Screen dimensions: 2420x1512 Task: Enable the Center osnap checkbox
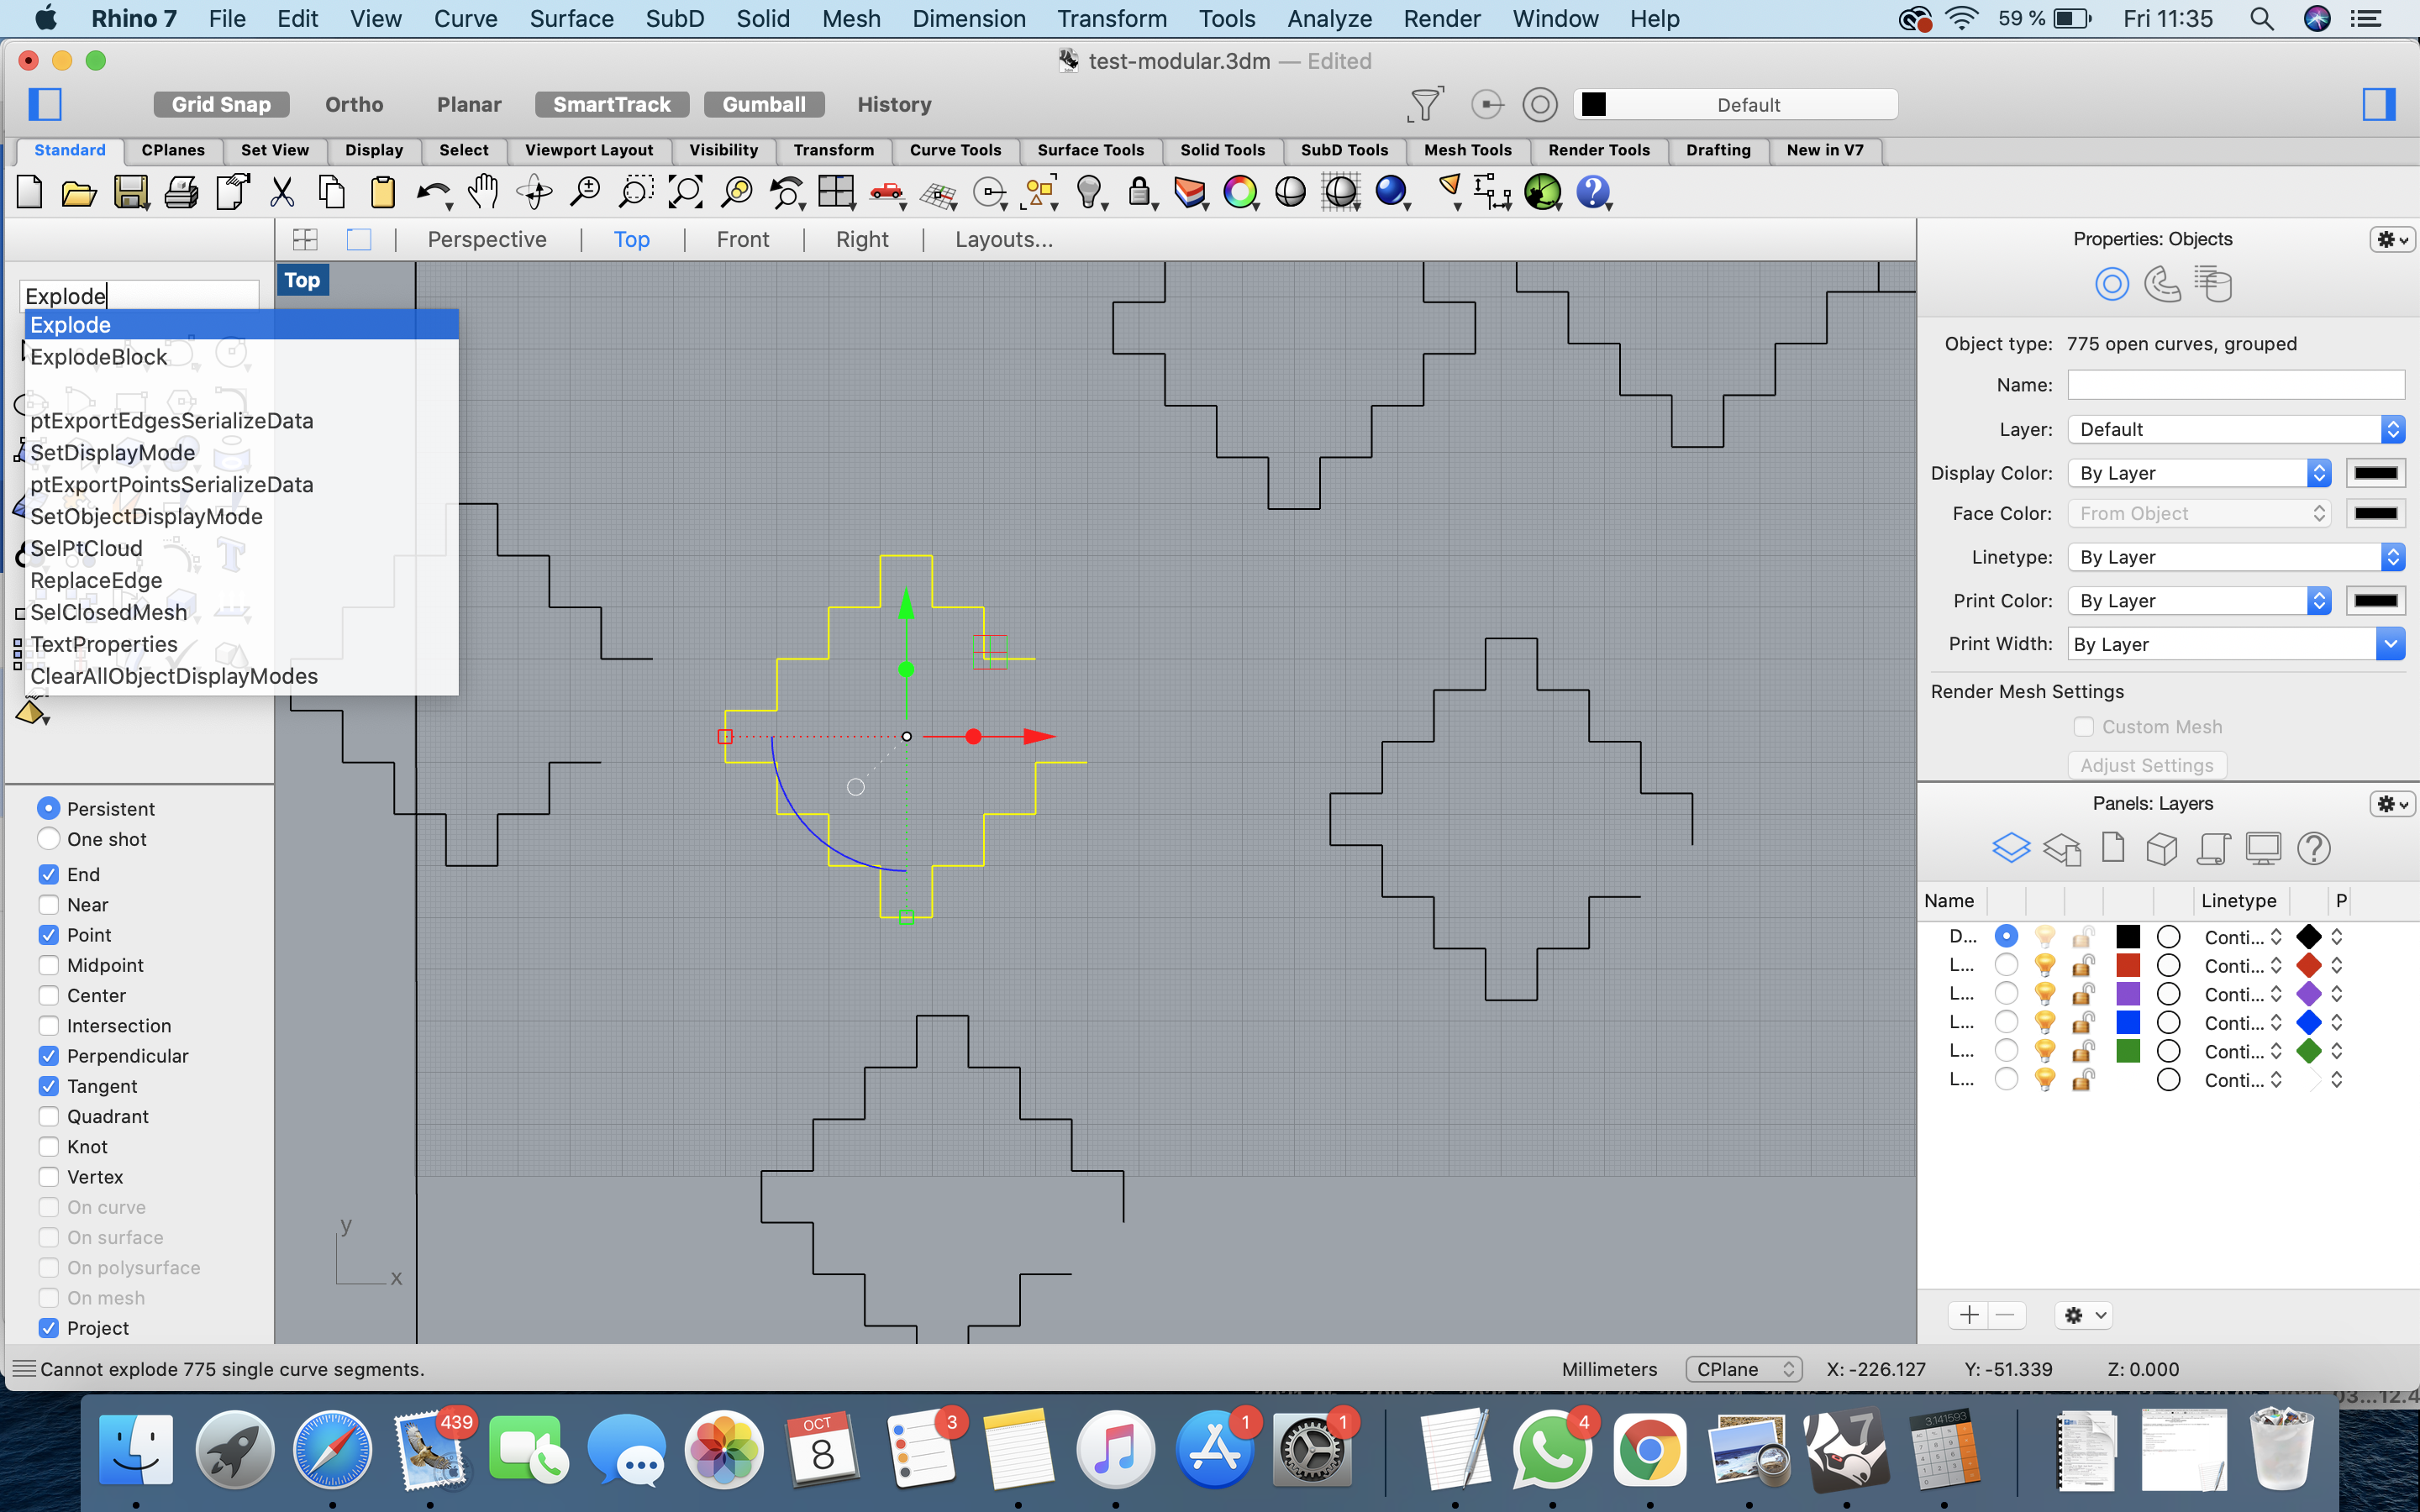48,995
